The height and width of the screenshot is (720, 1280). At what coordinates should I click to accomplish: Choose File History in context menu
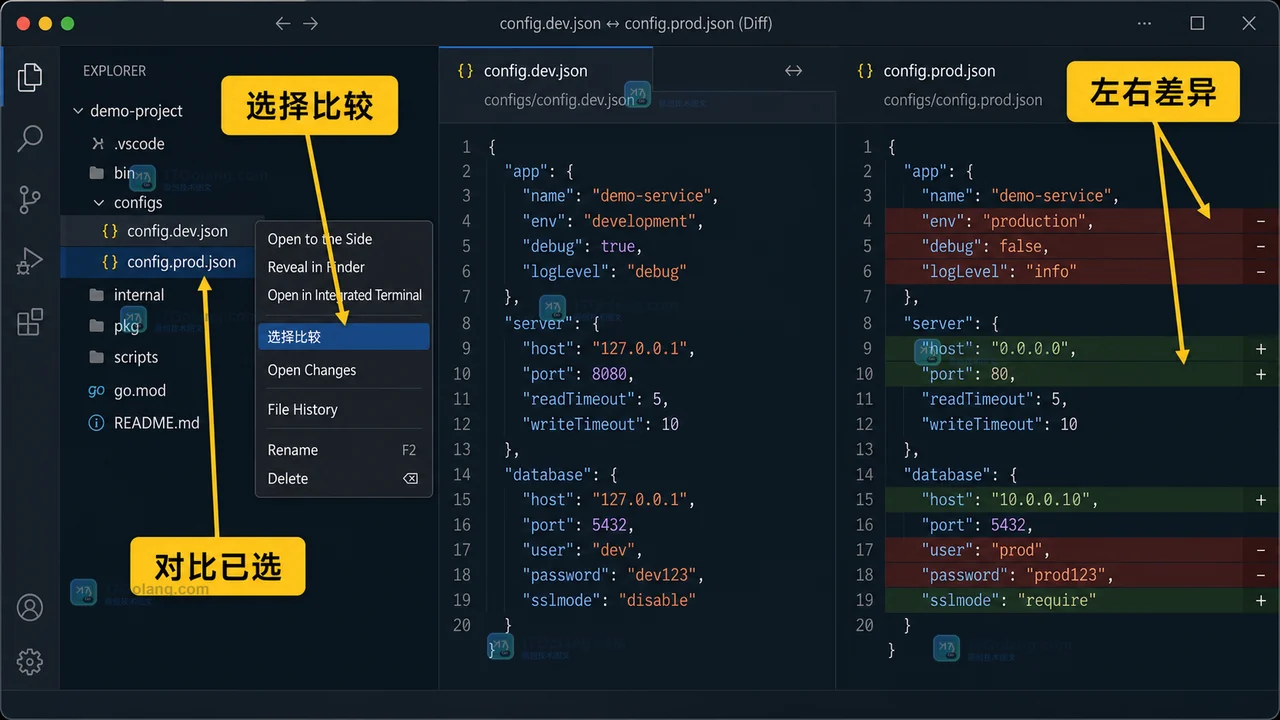pos(344,410)
